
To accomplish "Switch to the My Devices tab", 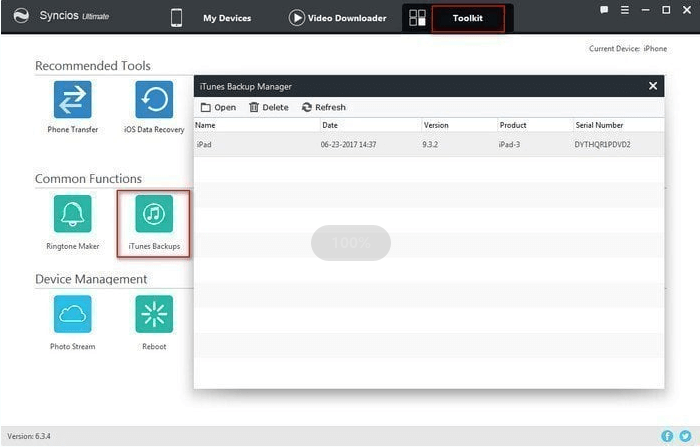I will click(x=211, y=18).
